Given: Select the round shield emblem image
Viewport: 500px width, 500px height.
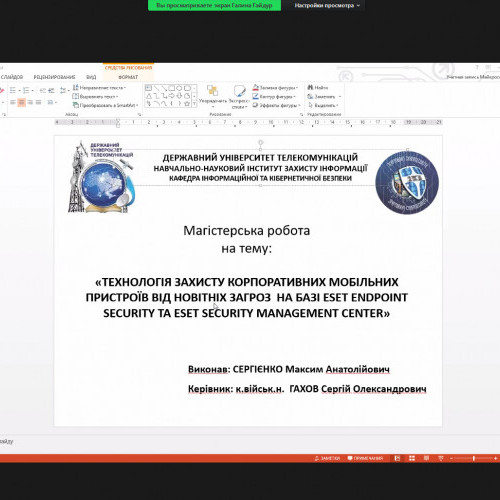Looking at the screenshot, I should [x=407, y=183].
